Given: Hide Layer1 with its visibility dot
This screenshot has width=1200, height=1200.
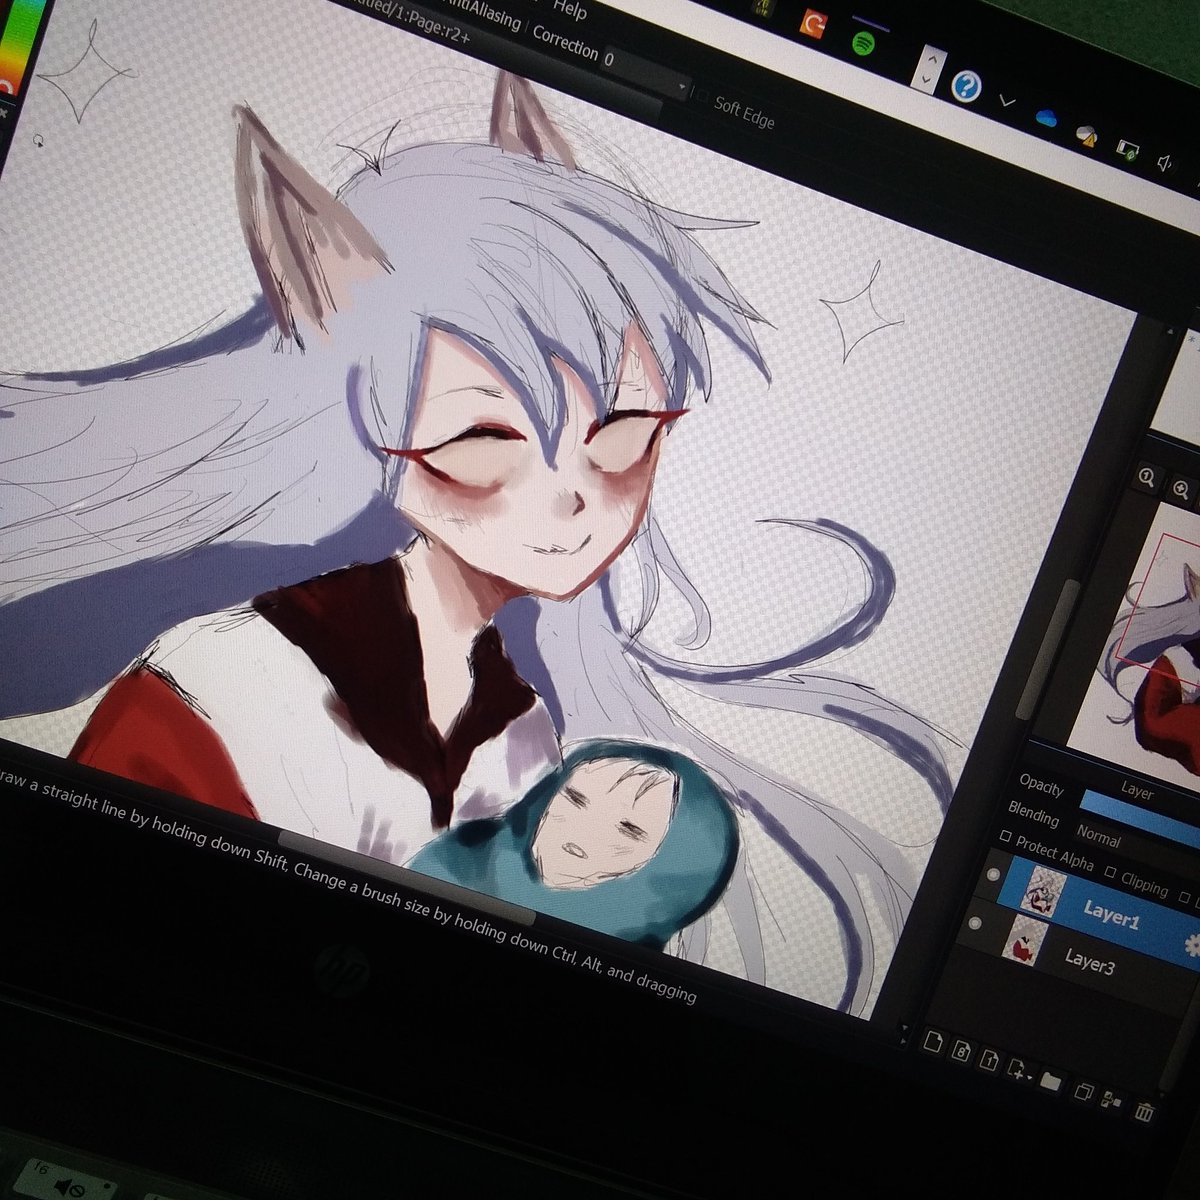Looking at the screenshot, I should pos(993,874).
